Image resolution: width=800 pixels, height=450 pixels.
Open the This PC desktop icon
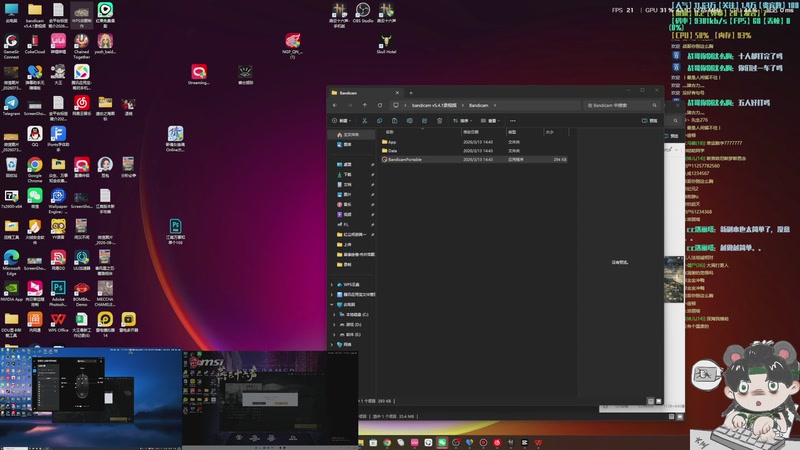11,13
